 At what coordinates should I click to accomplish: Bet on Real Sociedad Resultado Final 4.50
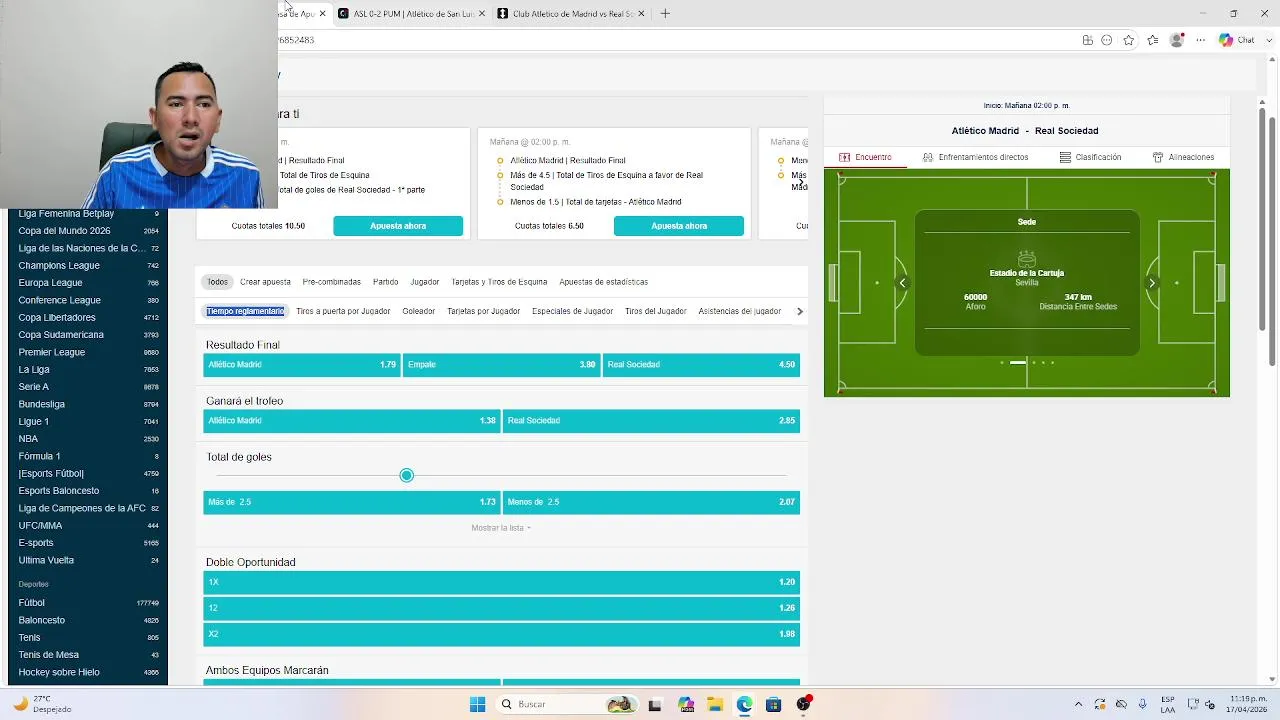point(701,364)
